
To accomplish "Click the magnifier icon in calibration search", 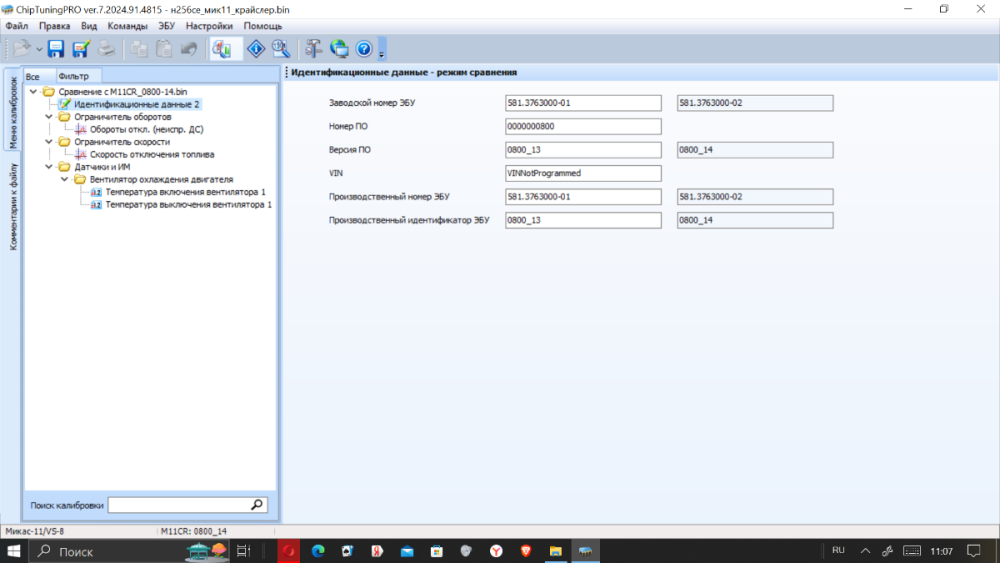I will 257,505.
